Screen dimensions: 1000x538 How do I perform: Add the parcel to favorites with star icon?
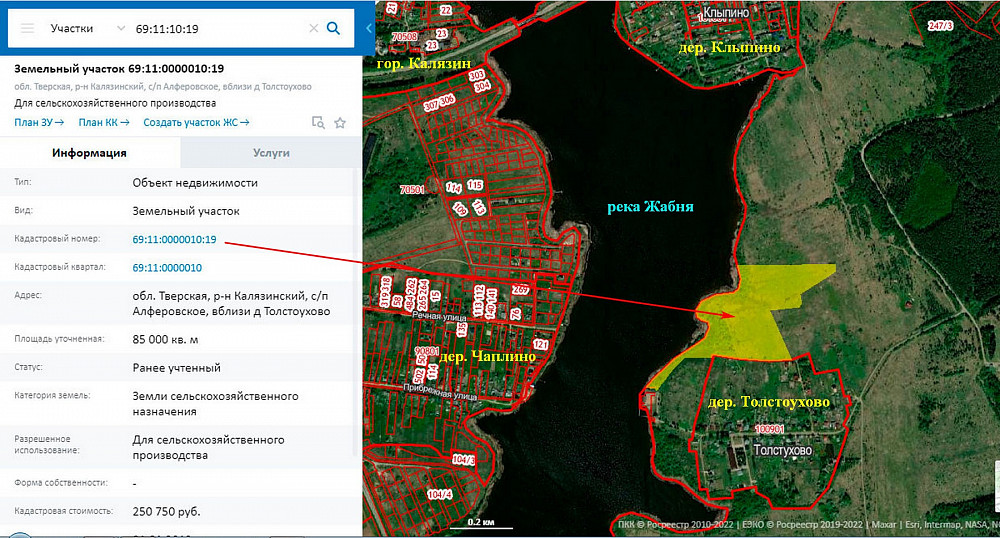point(340,123)
